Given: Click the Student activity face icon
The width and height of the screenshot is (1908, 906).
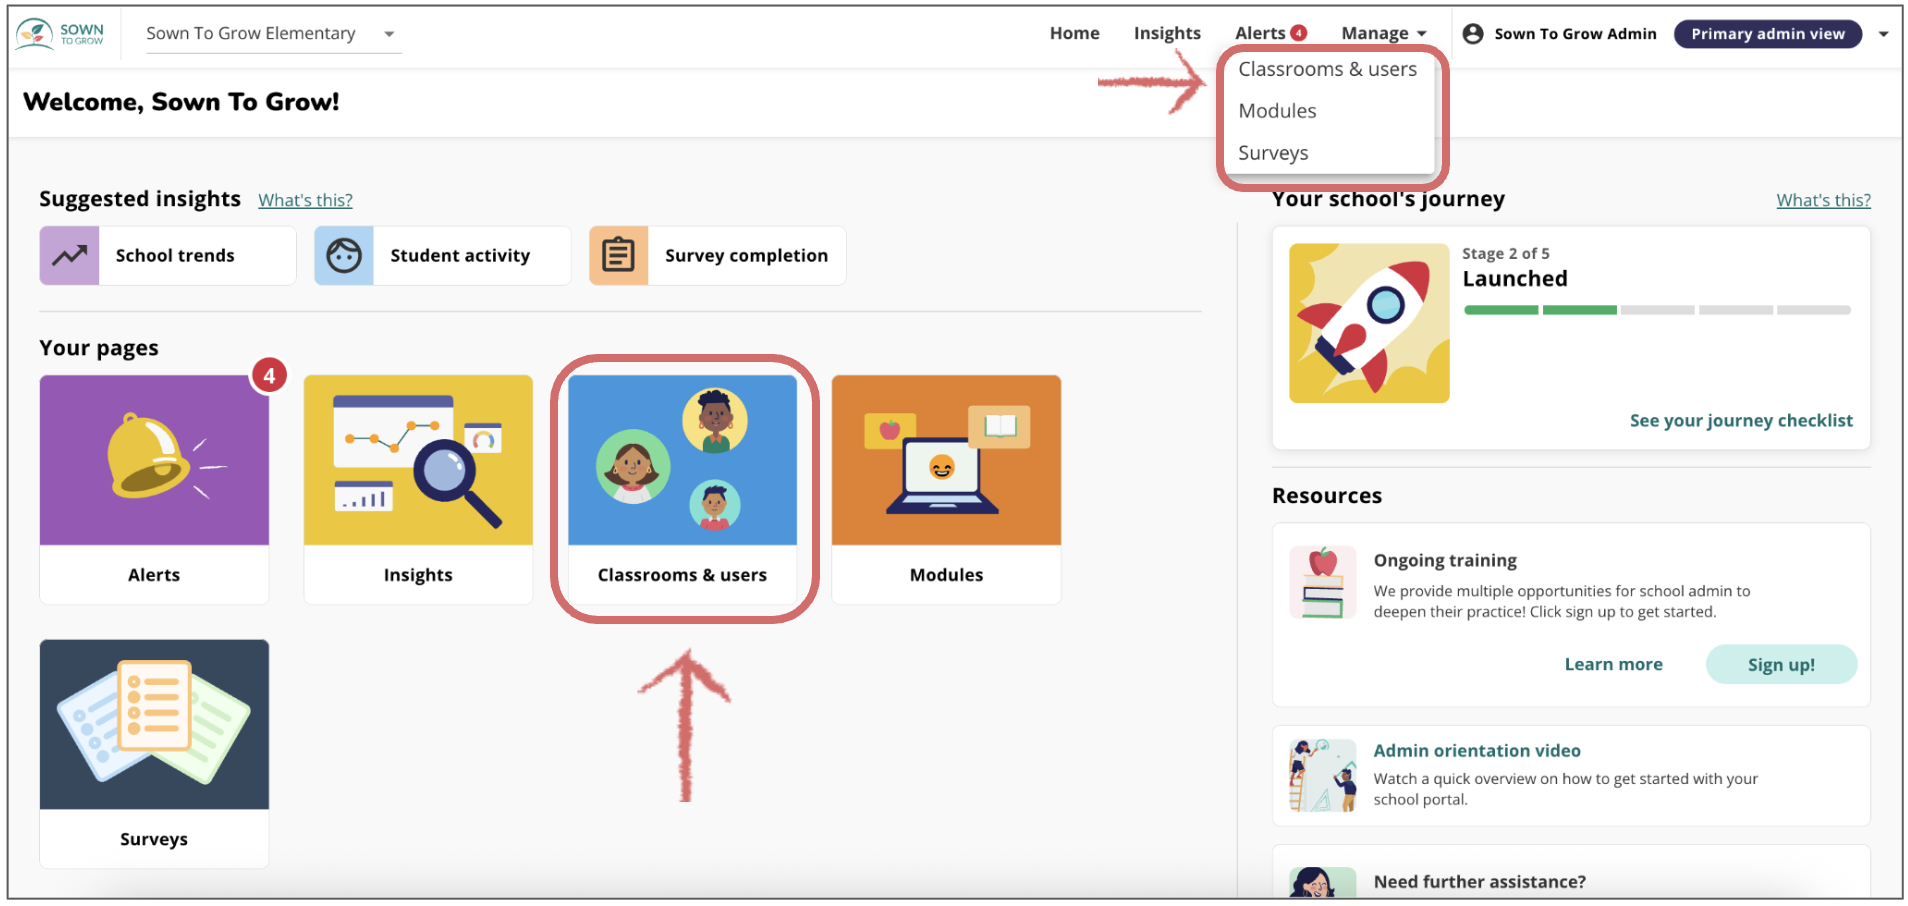Looking at the screenshot, I should (x=344, y=256).
